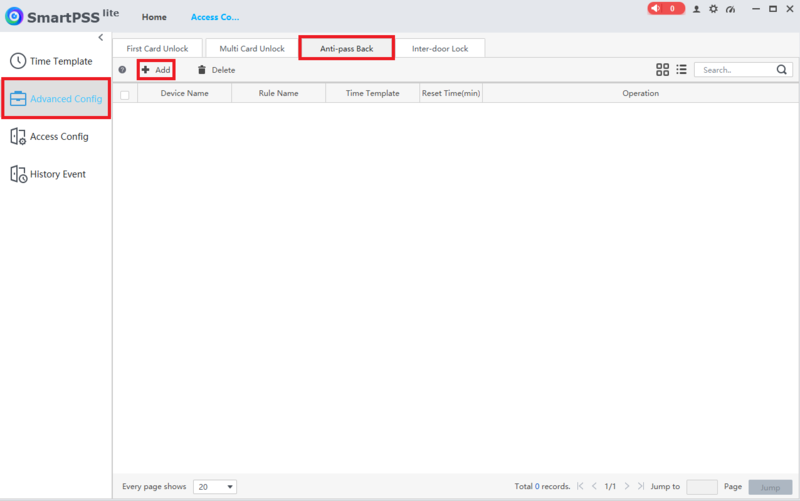Switch to list view

click(x=681, y=69)
